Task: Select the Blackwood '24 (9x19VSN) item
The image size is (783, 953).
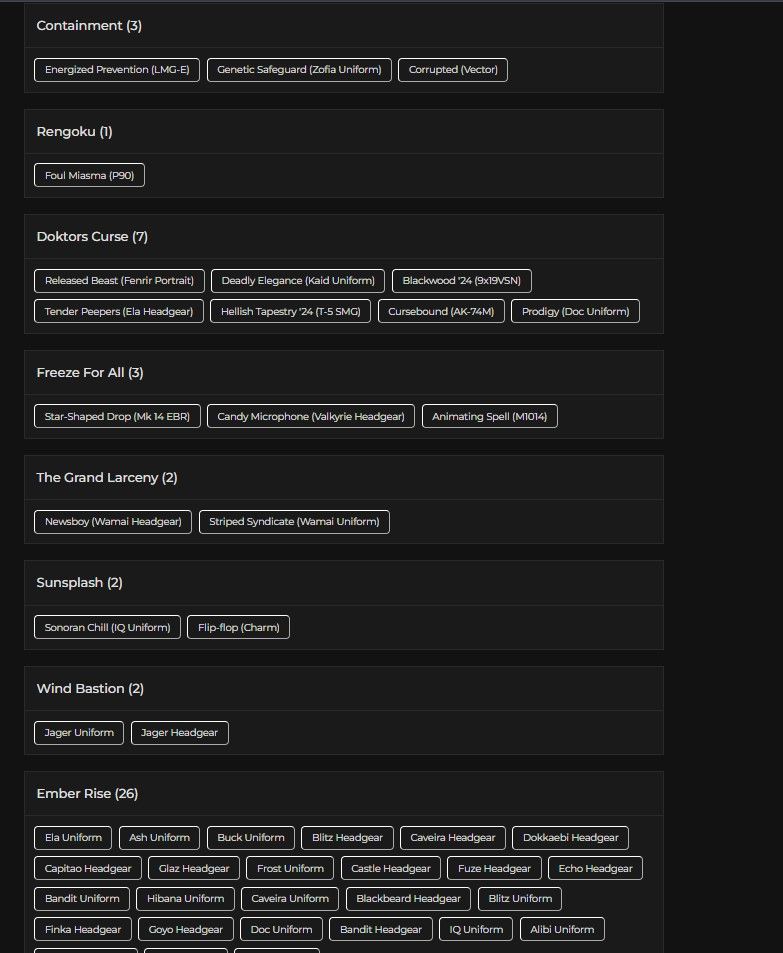Action: click(x=461, y=281)
